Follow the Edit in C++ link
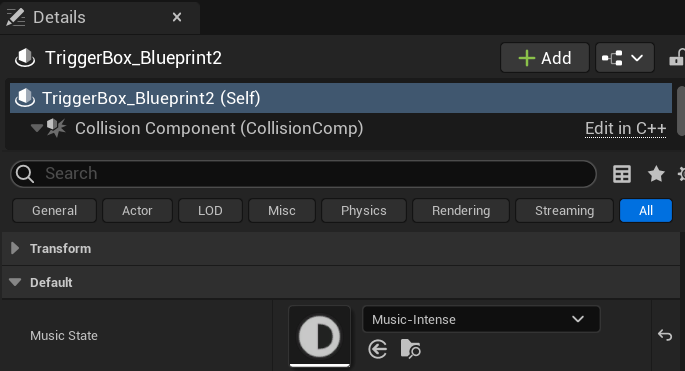 (x=625, y=128)
